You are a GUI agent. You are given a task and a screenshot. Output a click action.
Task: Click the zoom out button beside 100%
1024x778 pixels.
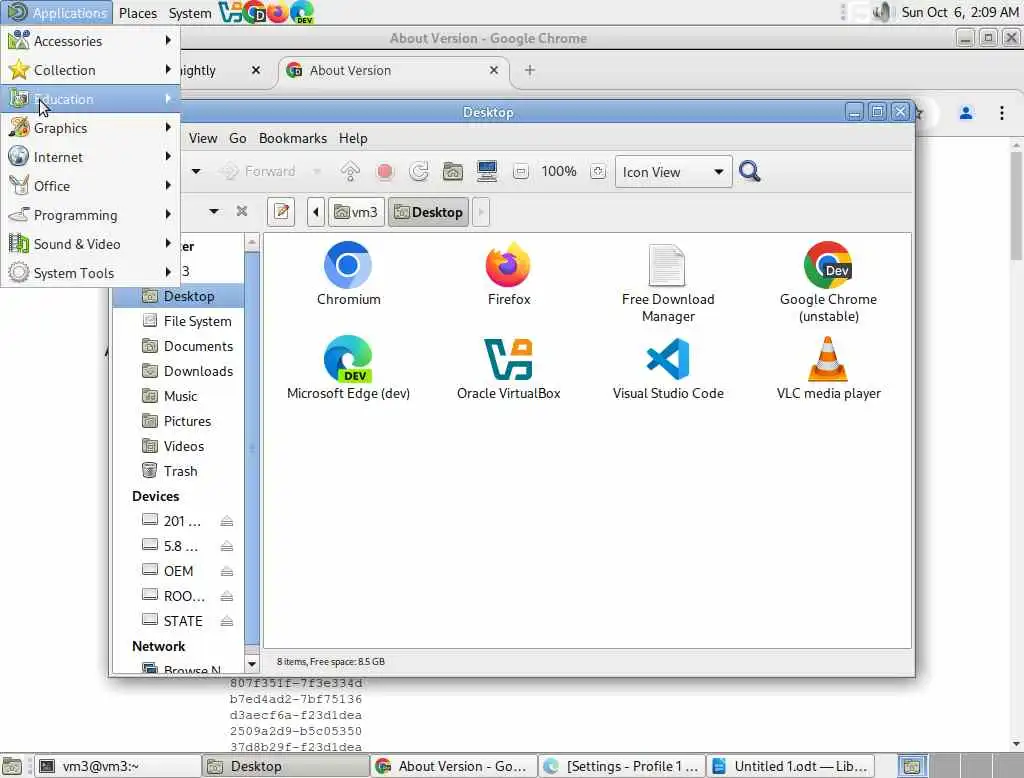coord(520,172)
